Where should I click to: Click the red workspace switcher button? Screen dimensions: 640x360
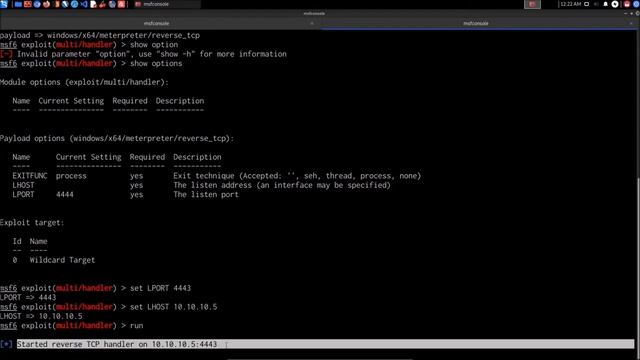pyautogui.click(x=532, y=4)
